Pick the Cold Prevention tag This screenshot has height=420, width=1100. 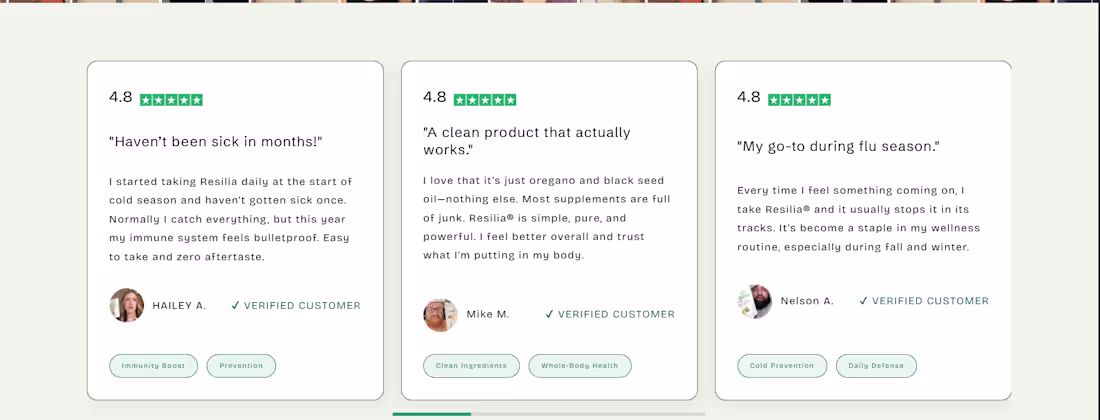pyautogui.click(x=782, y=366)
